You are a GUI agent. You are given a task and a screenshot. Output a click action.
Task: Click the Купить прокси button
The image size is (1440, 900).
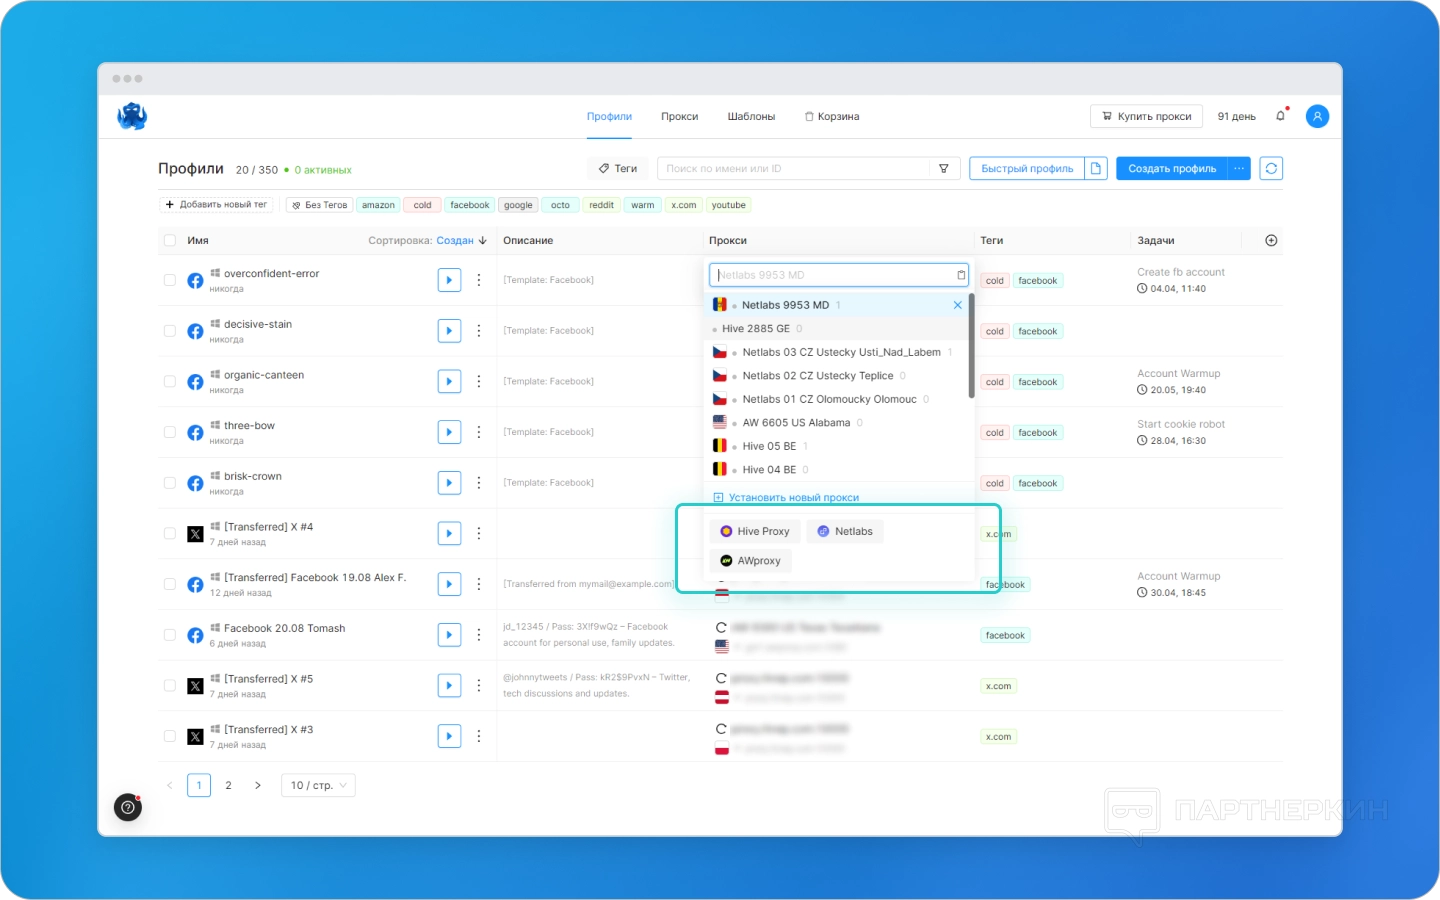coord(1146,117)
